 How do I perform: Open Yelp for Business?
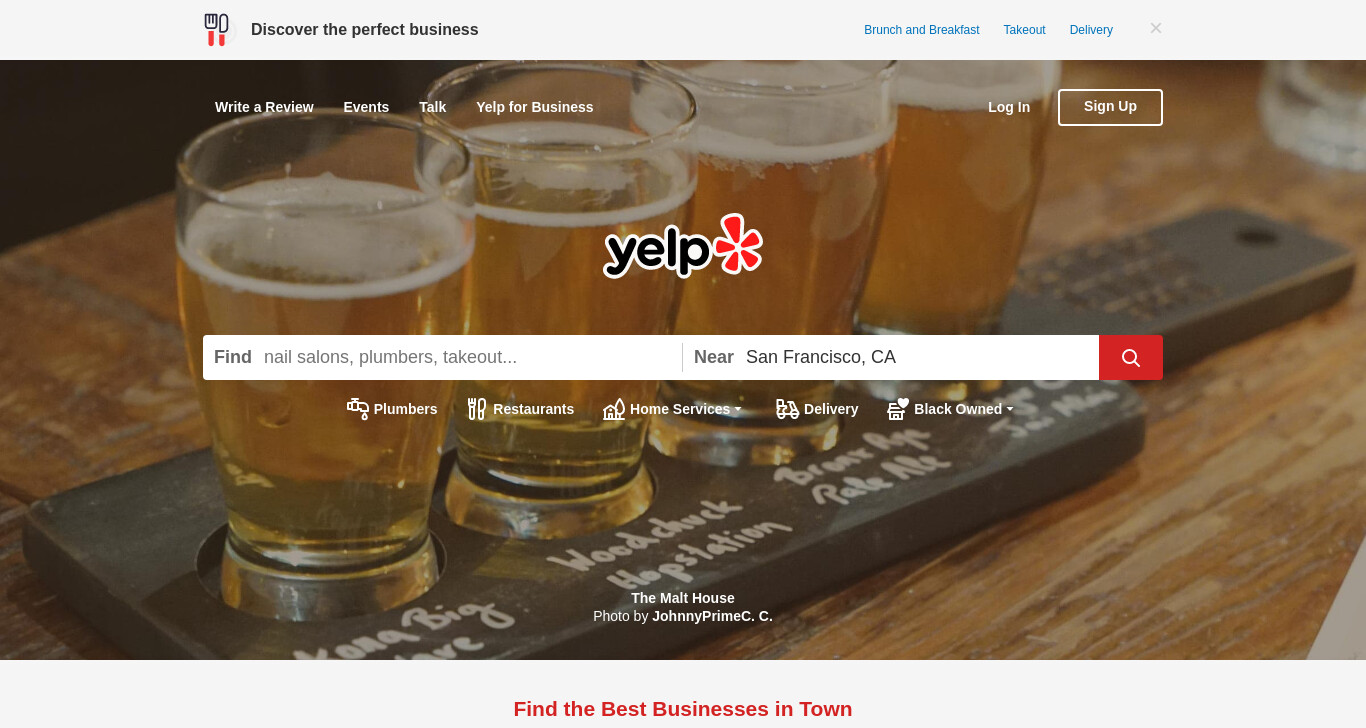coord(535,107)
